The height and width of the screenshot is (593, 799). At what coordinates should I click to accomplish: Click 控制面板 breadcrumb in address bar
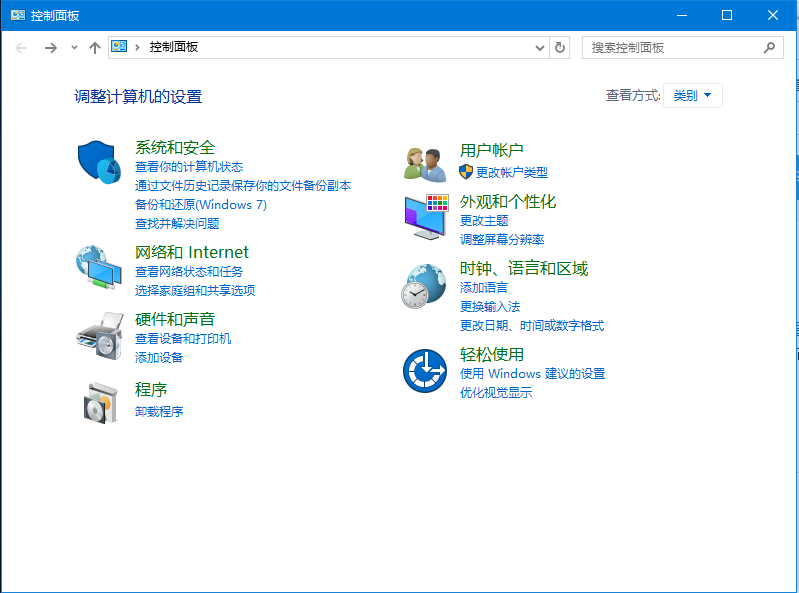pos(174,47)
